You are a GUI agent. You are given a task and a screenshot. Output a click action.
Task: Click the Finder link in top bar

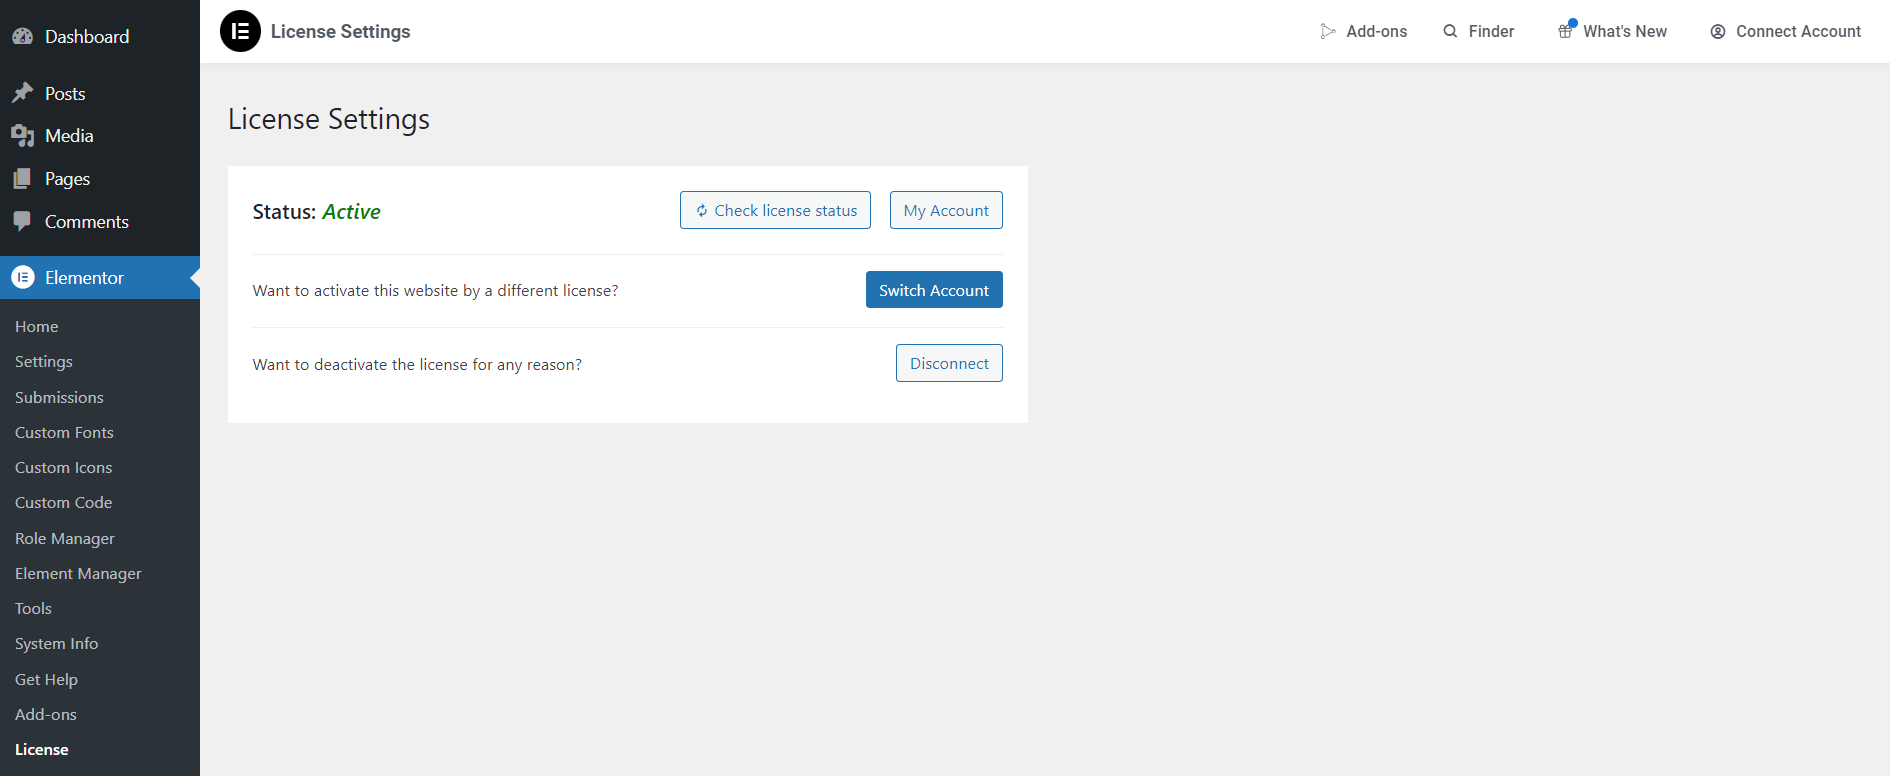[x=1479, y=31]
